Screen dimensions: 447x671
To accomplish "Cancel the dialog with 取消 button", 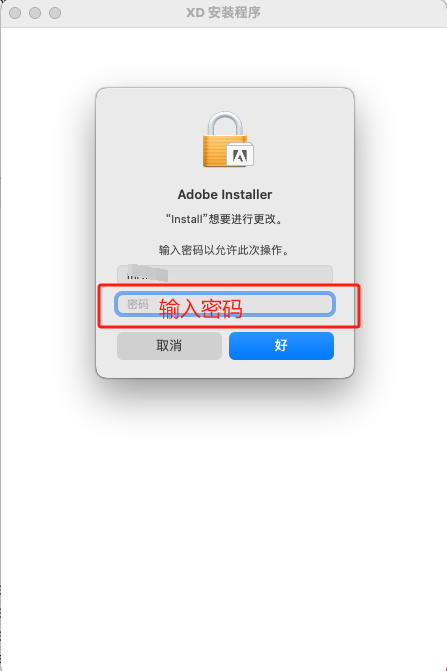I will point(169,346).
